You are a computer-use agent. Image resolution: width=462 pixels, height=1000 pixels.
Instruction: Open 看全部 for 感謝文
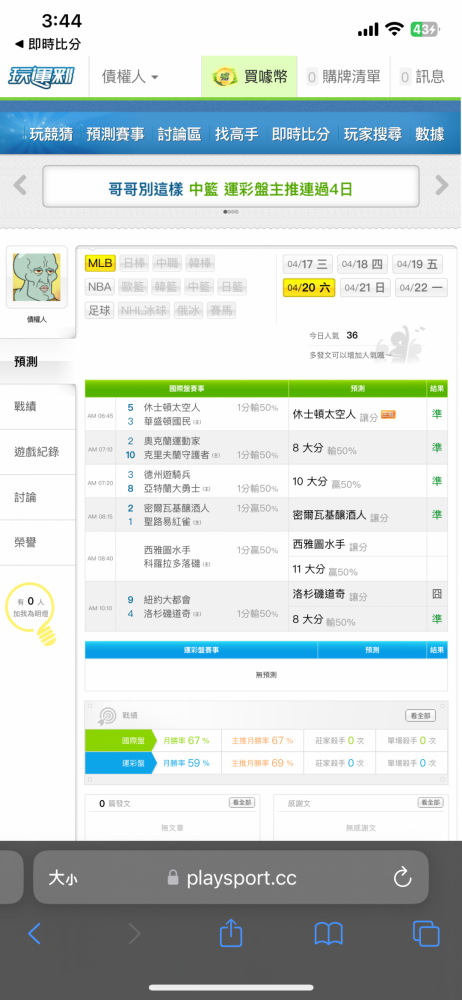(430, 803)
